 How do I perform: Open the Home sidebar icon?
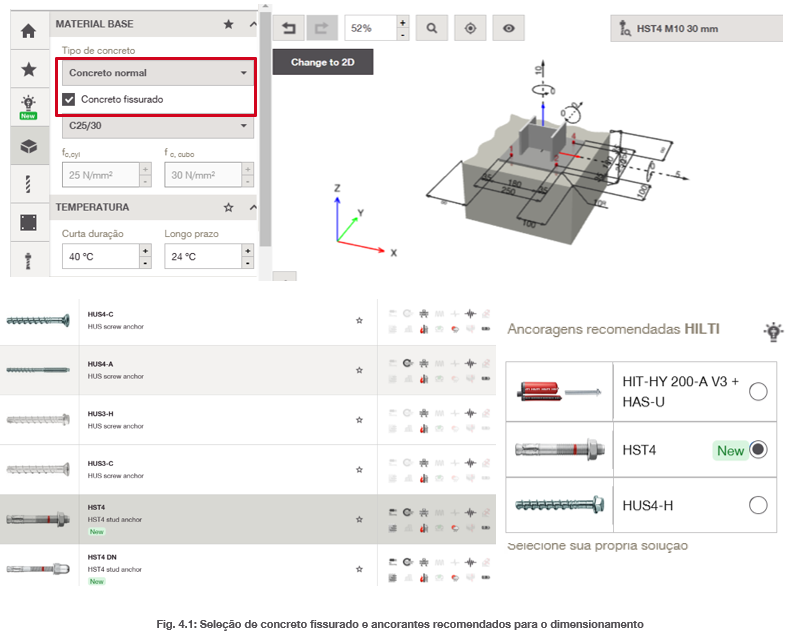pyautogui.click(x=29, y=31)
